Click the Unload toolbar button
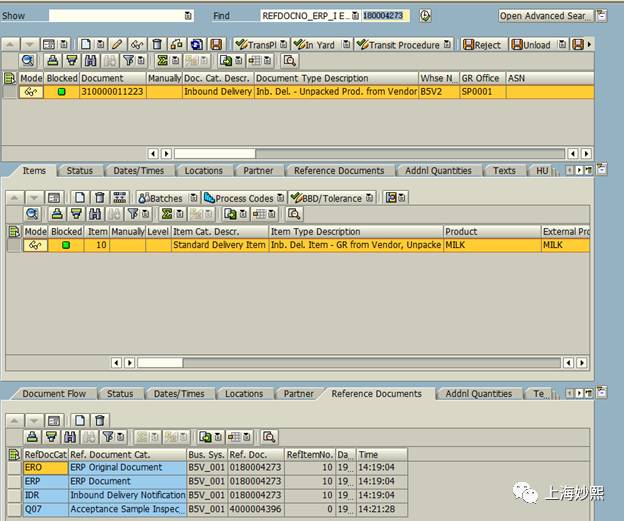The height and width of the screenshot is (521, 624). coord(531,45)
